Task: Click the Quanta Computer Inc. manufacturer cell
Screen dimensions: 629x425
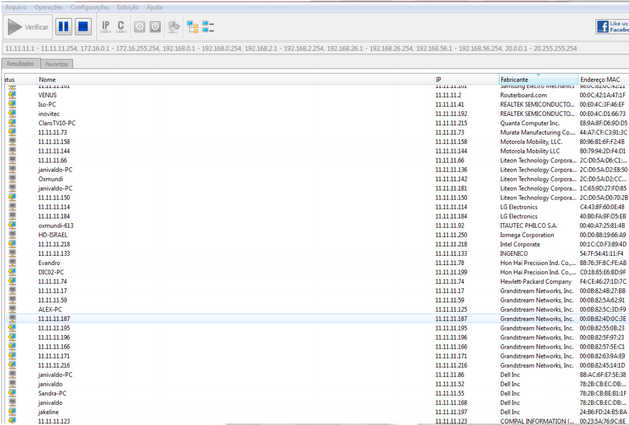Action: click(530, 123)
